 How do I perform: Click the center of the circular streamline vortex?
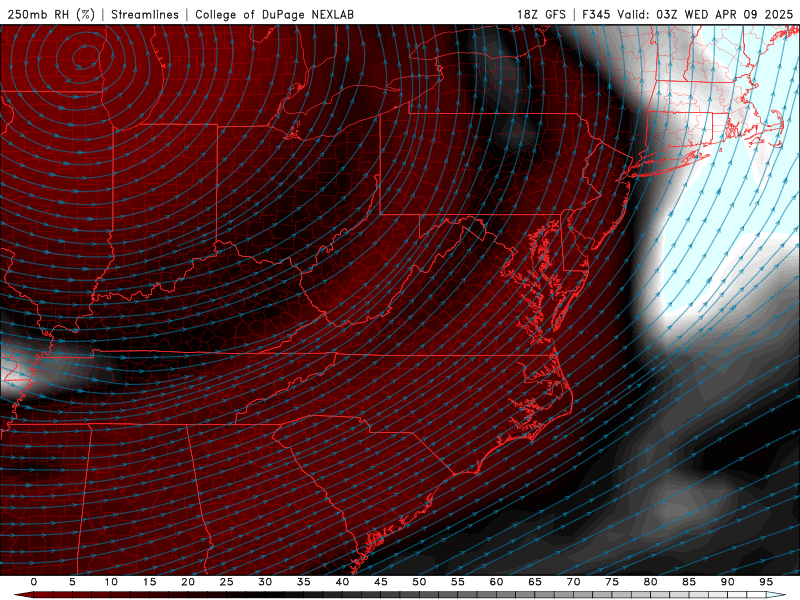click(x=85, y=57)
